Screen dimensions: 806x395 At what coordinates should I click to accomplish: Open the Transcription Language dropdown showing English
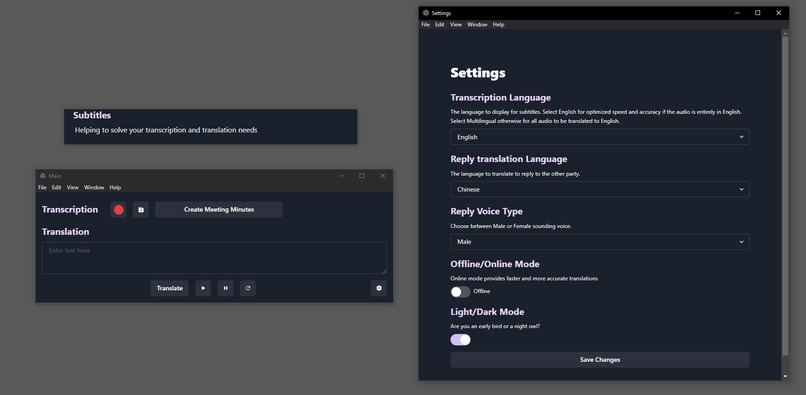(600, 137)
